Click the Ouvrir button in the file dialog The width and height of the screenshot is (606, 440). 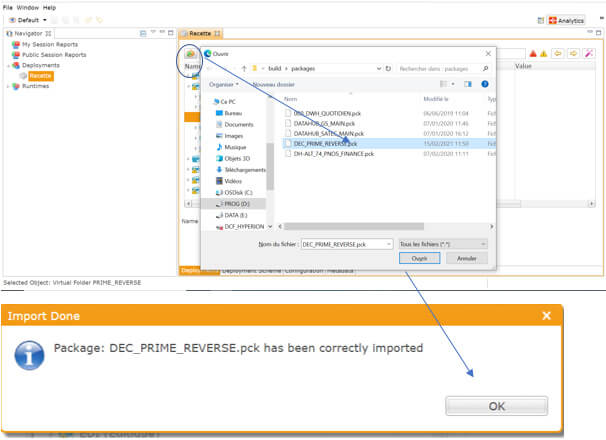[419, 258]
